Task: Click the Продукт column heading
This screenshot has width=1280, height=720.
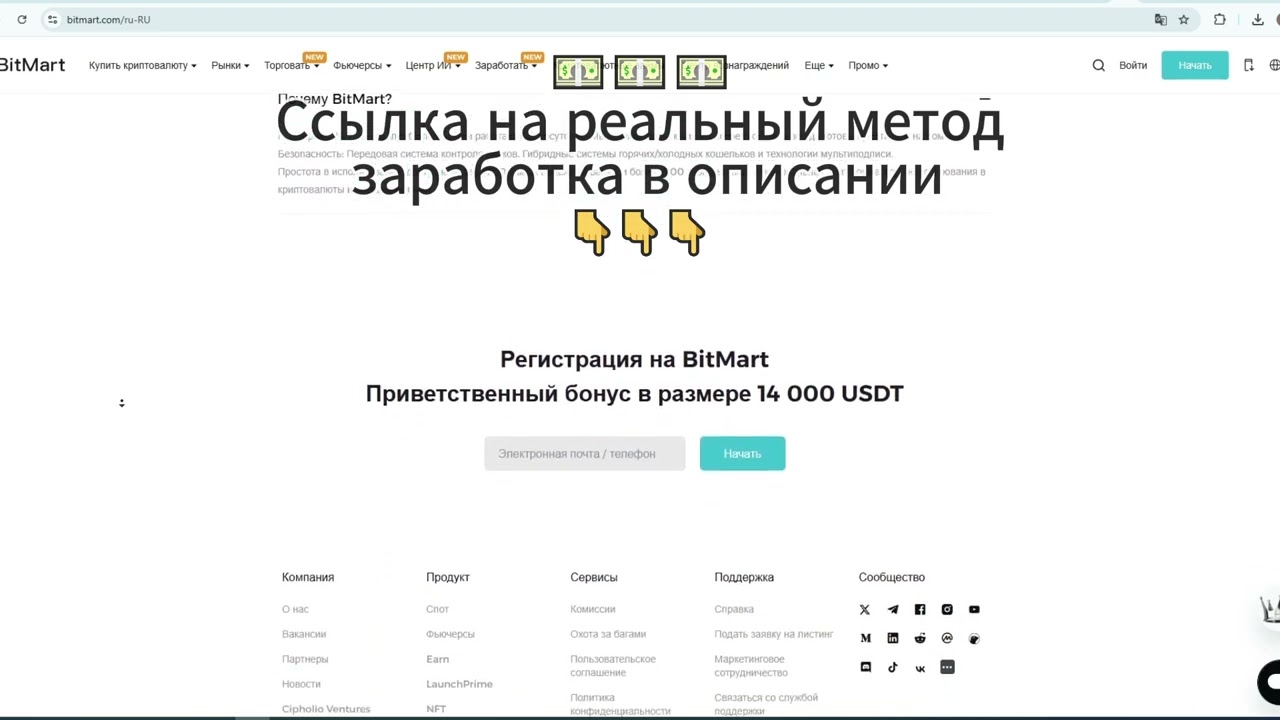Action: click(x=447, y=577)
